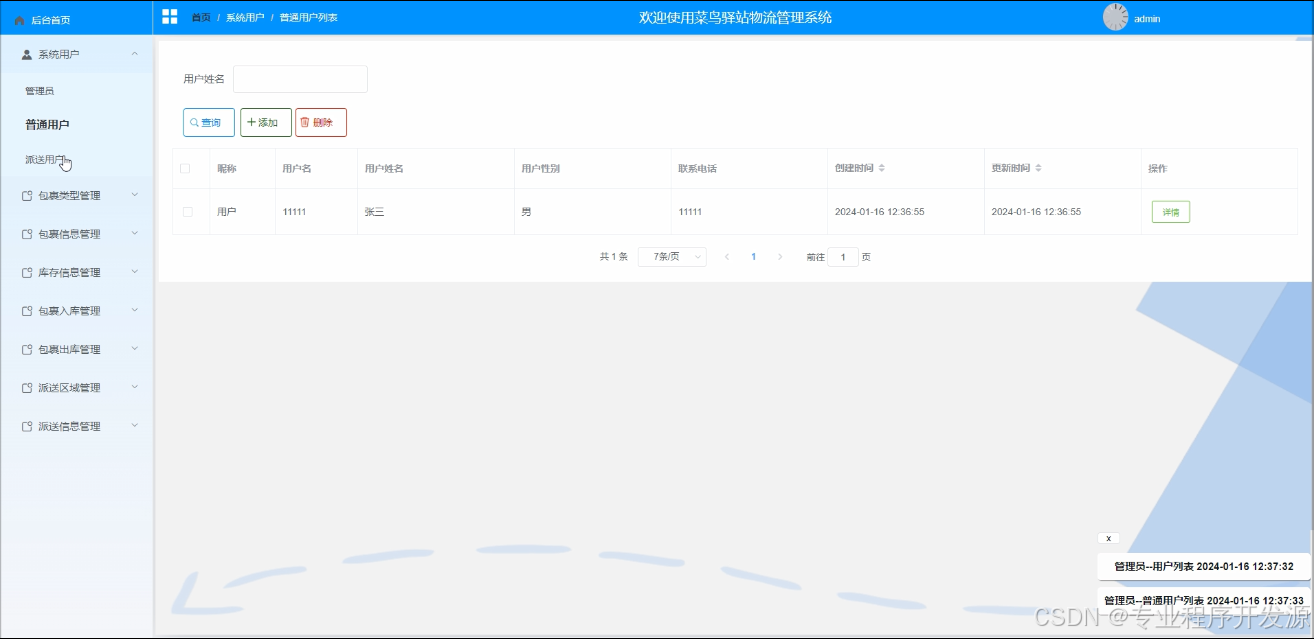1314x639 pixels.
Task: Focus the 用户姓名 search input
Action: (300, 79)
